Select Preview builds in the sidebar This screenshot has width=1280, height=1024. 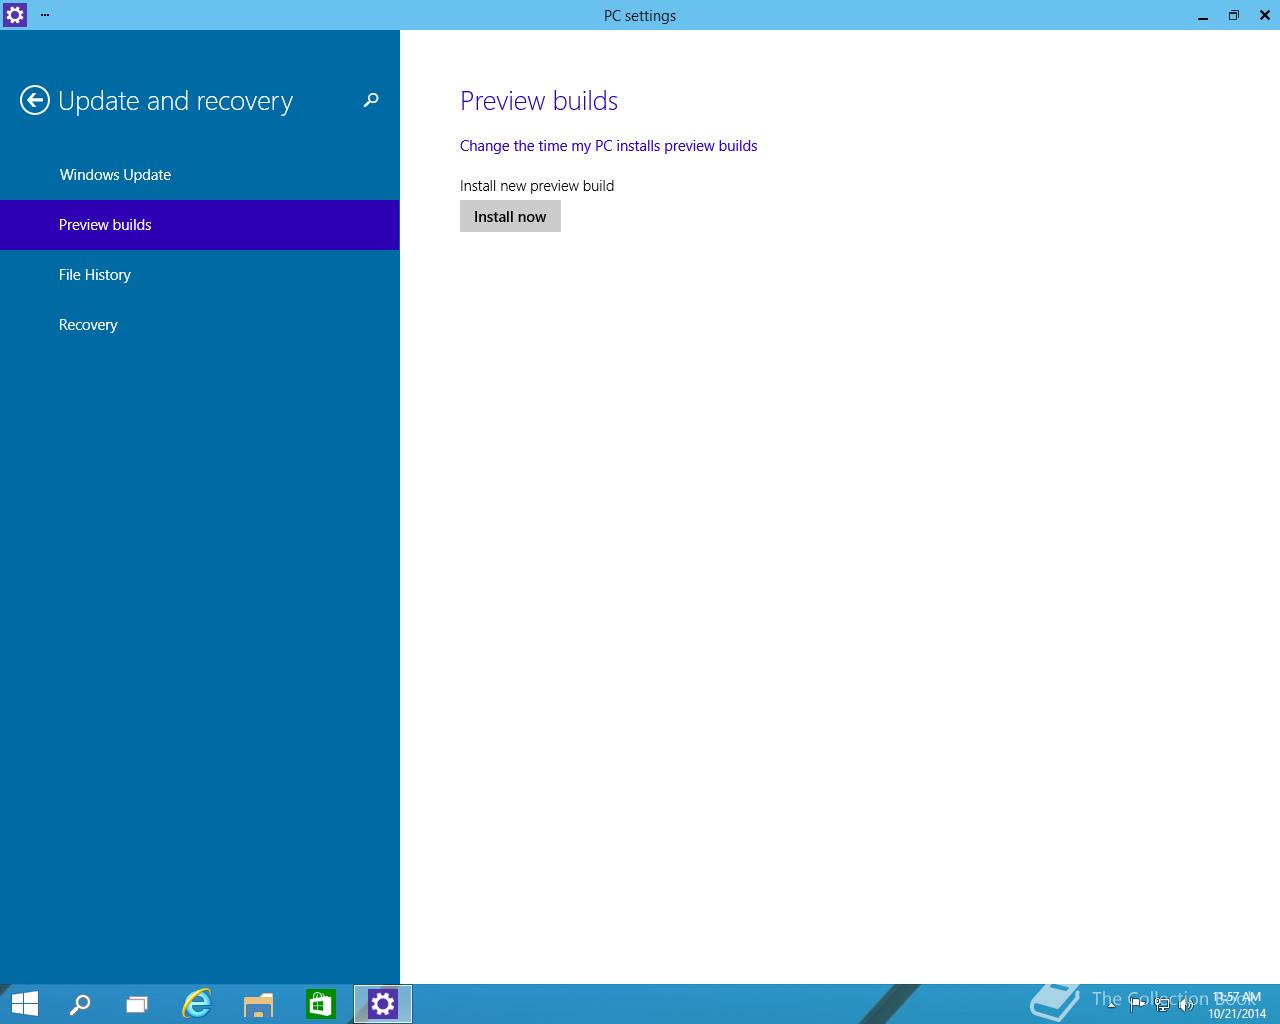point(200,225)
